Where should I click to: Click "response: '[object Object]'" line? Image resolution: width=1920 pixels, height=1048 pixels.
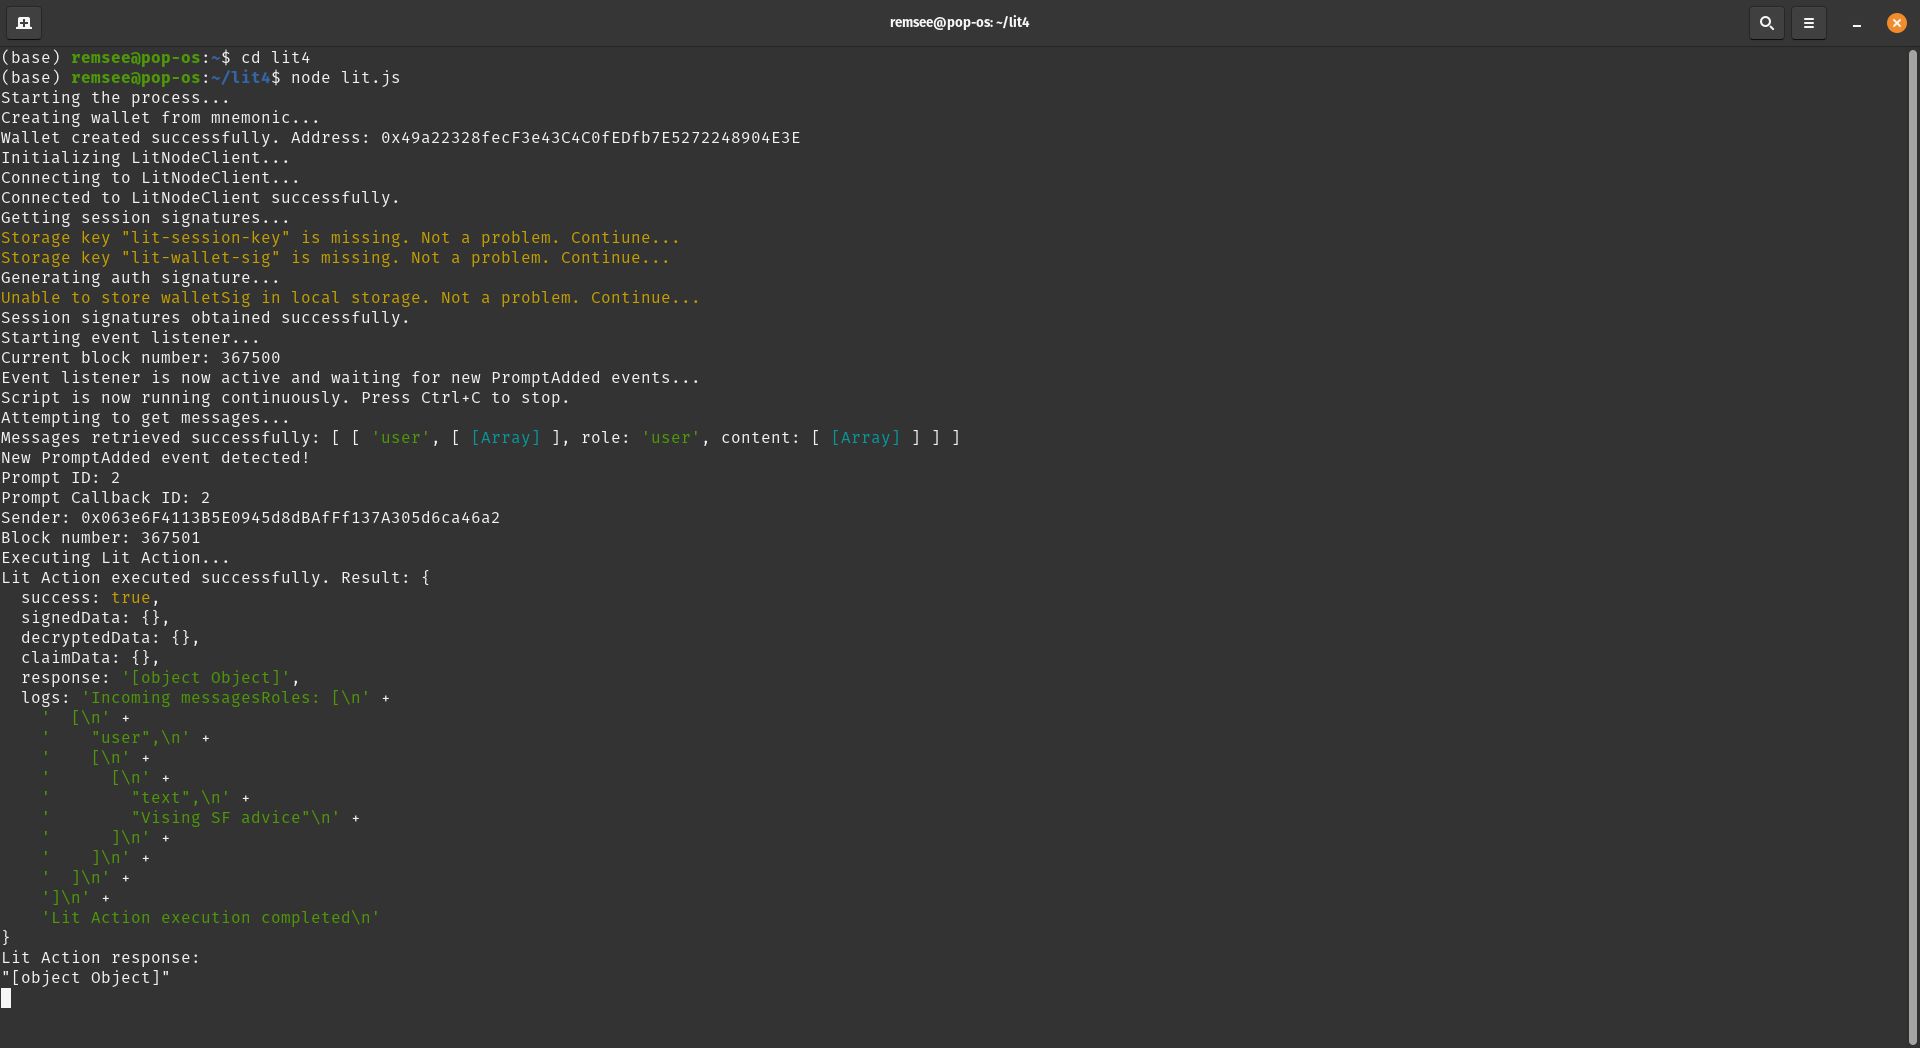(160, 678)
